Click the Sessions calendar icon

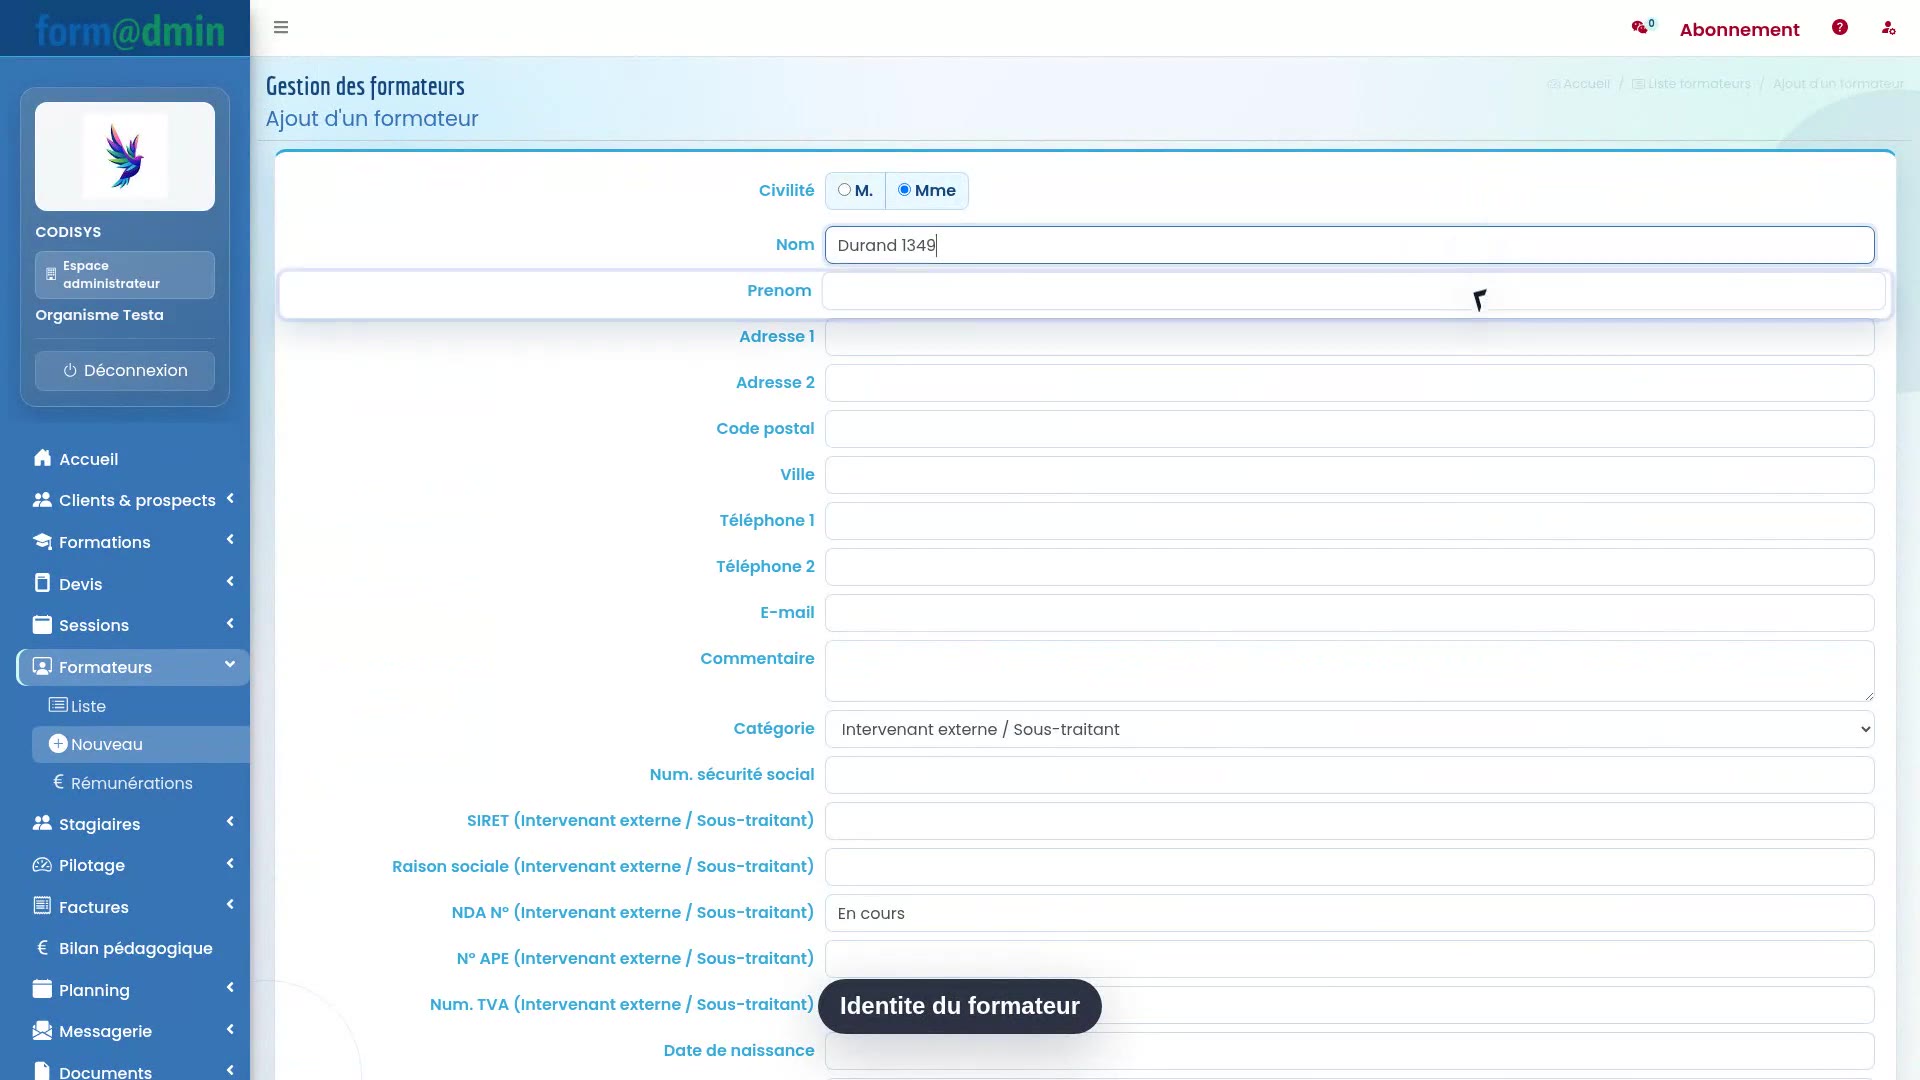click(42, 624)
